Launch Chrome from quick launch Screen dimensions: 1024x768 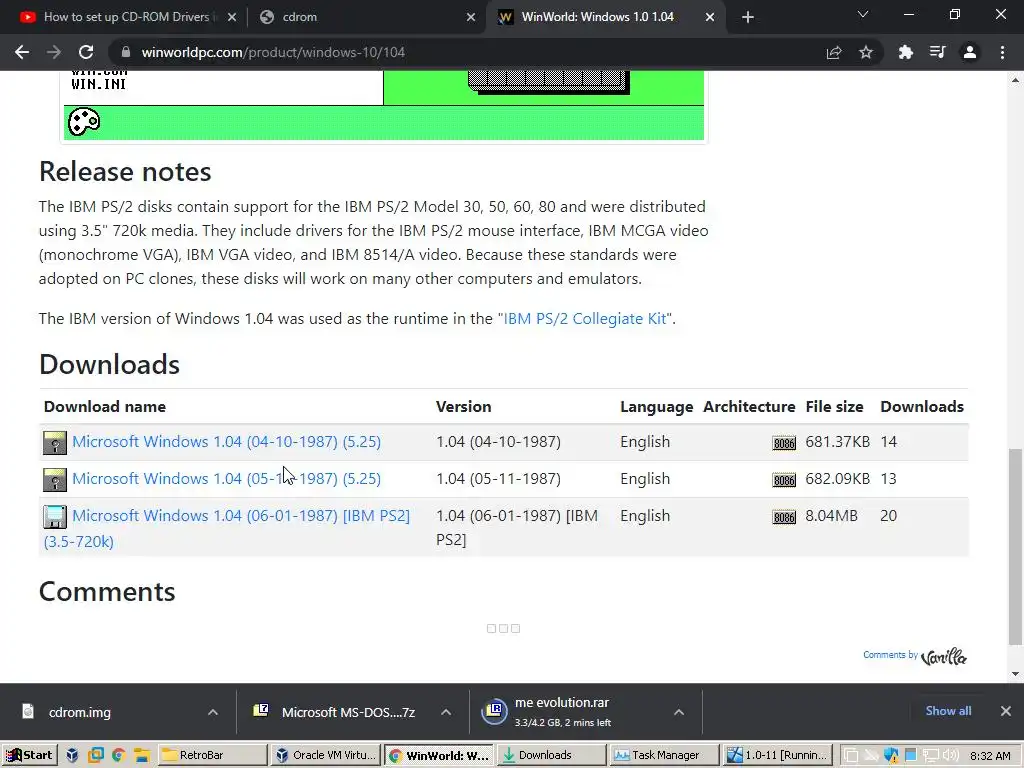click(118, 756)
